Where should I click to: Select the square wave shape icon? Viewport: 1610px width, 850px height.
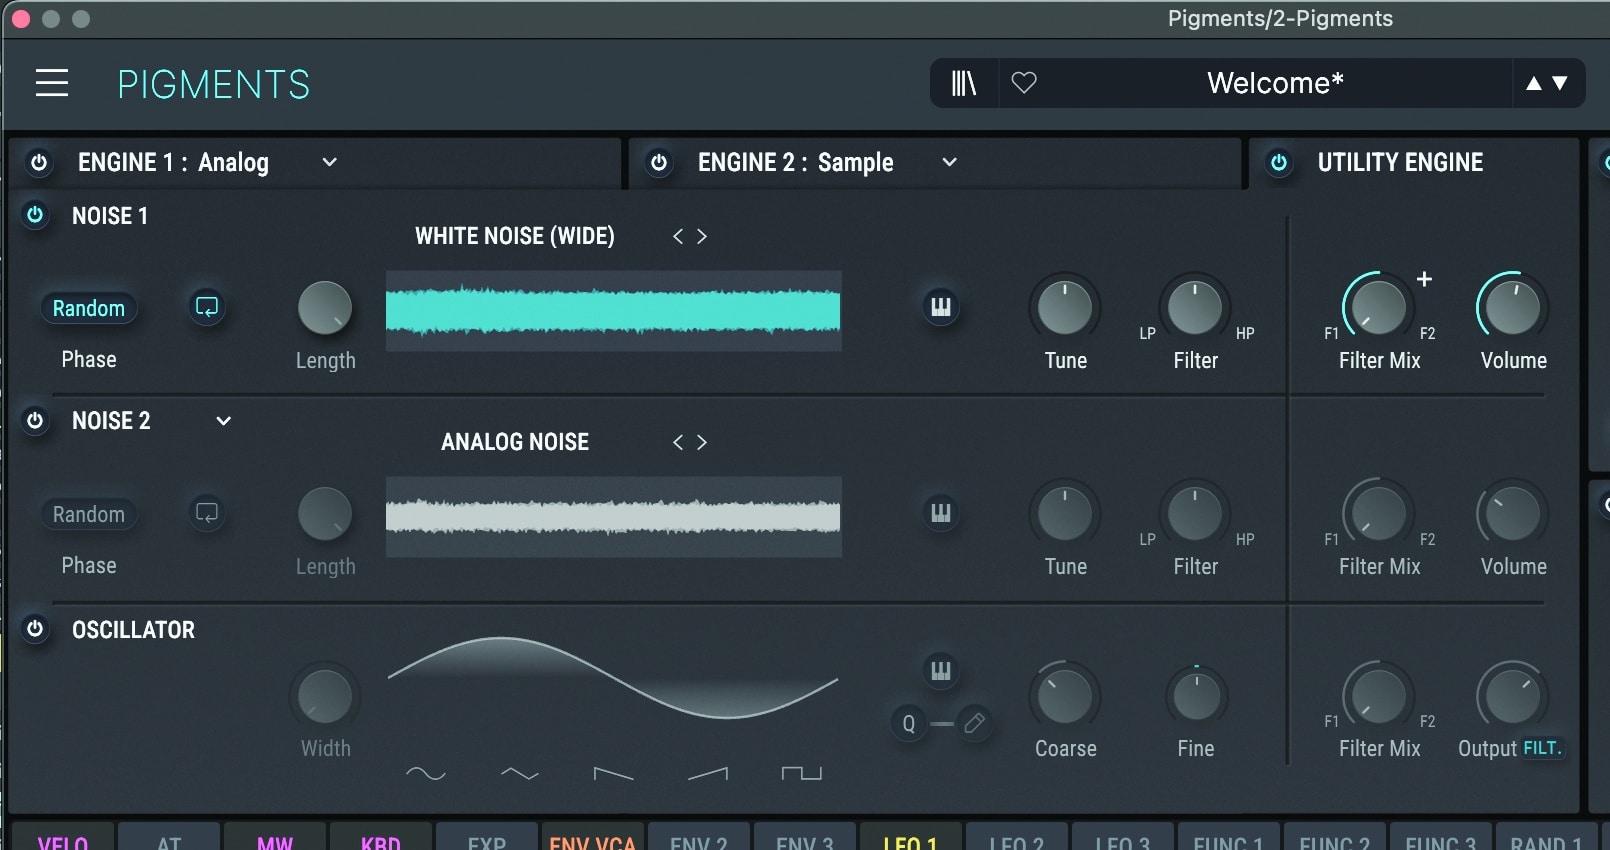click(x=801, y=773)
